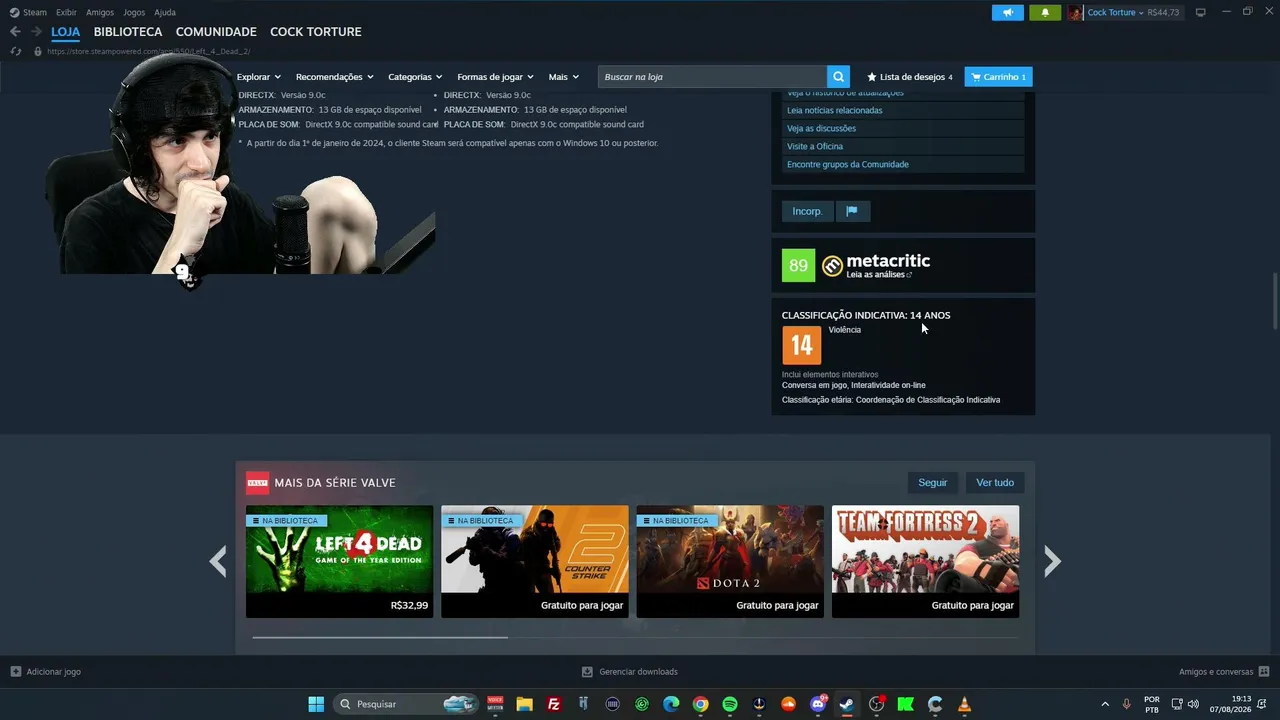Screen dimensions: 1280x720
Task: Click the Adicionar jogo plus icon
Action: tap(15, 672)
